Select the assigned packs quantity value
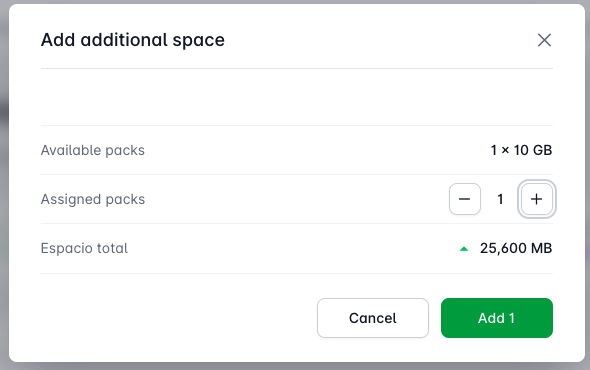The height and width of the screenshot is (370, 590). click(x=500, y=199)
